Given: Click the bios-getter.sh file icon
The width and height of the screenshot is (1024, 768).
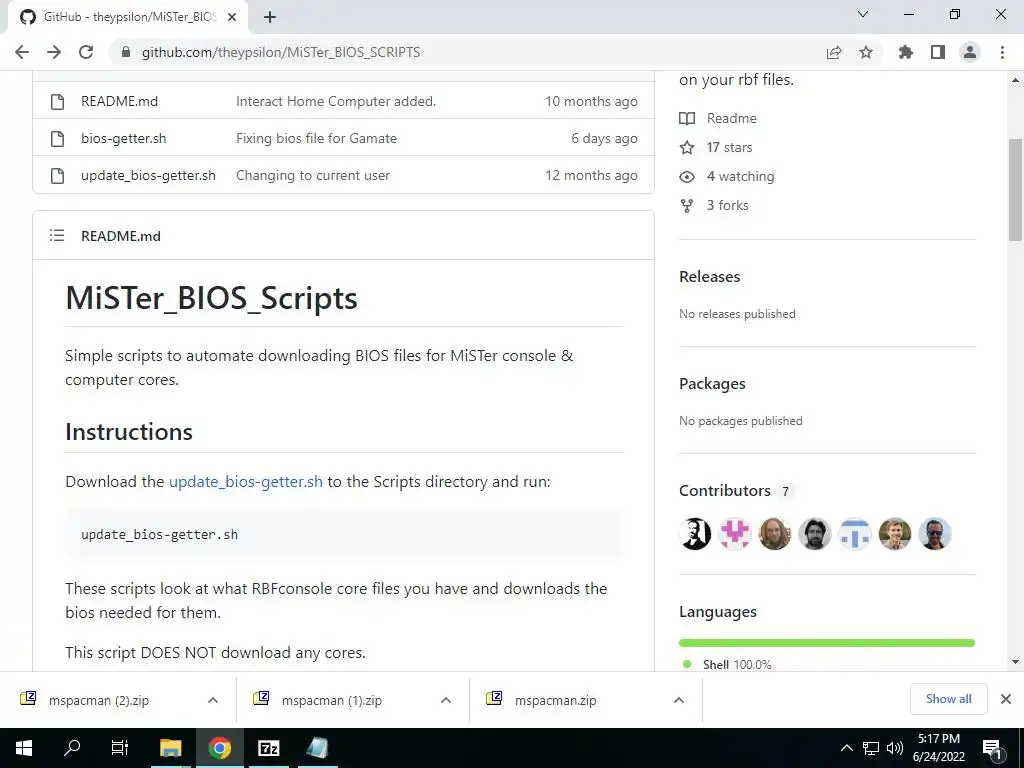Looking at the screenshot, I should tap(57, 138).
